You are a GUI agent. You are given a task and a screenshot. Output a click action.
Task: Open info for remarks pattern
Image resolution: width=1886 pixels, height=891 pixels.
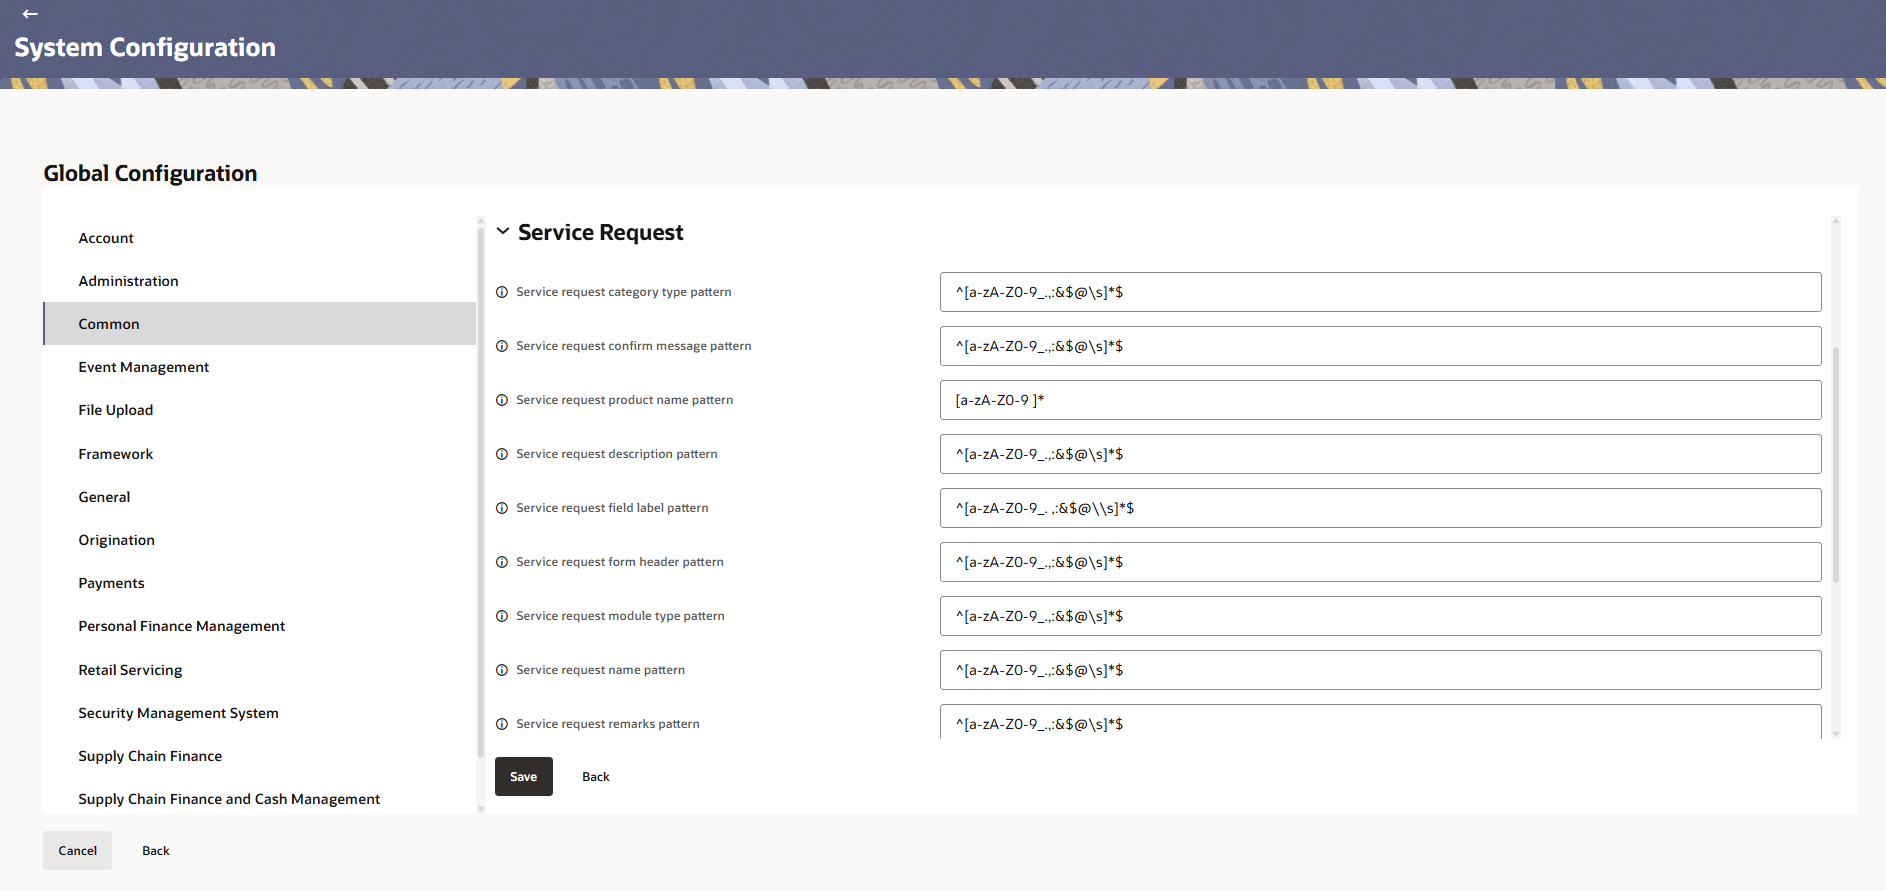502,724
